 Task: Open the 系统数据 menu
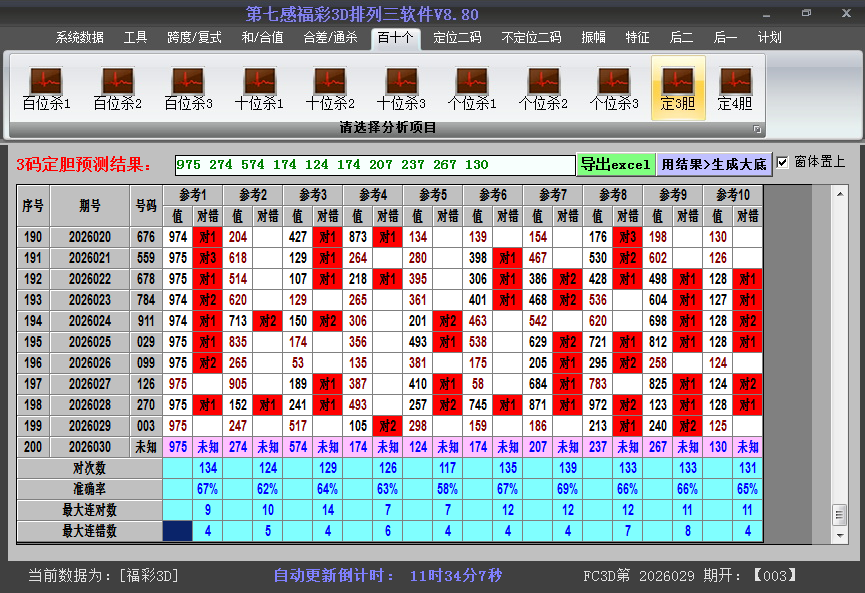pyautogui.click(x=78, y=37)
